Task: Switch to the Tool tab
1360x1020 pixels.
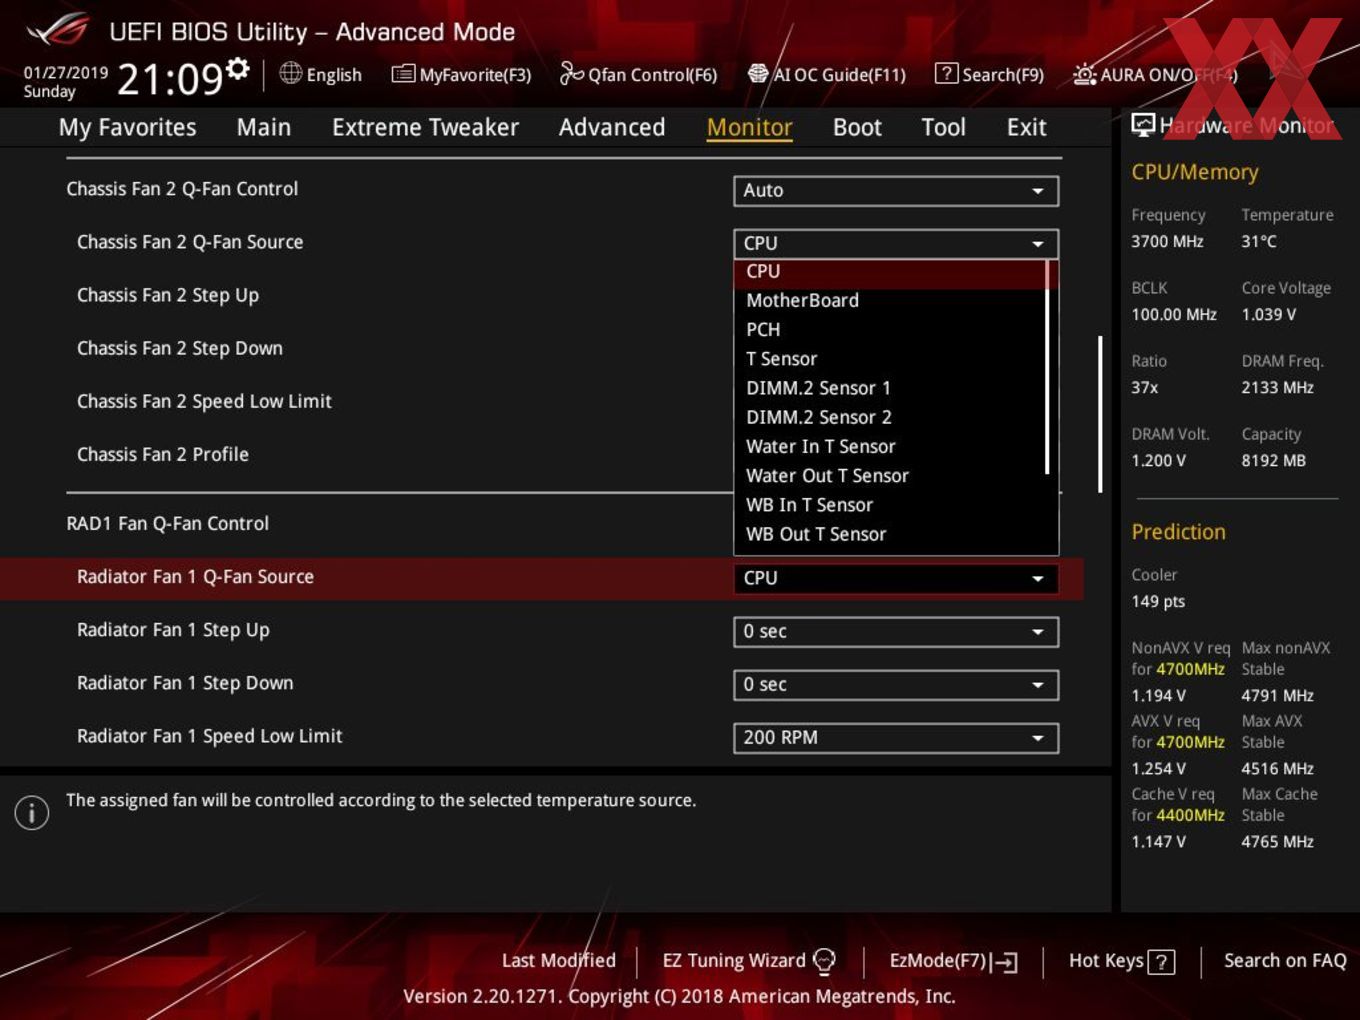Action: pyautogui.click(x=943, y=127)
